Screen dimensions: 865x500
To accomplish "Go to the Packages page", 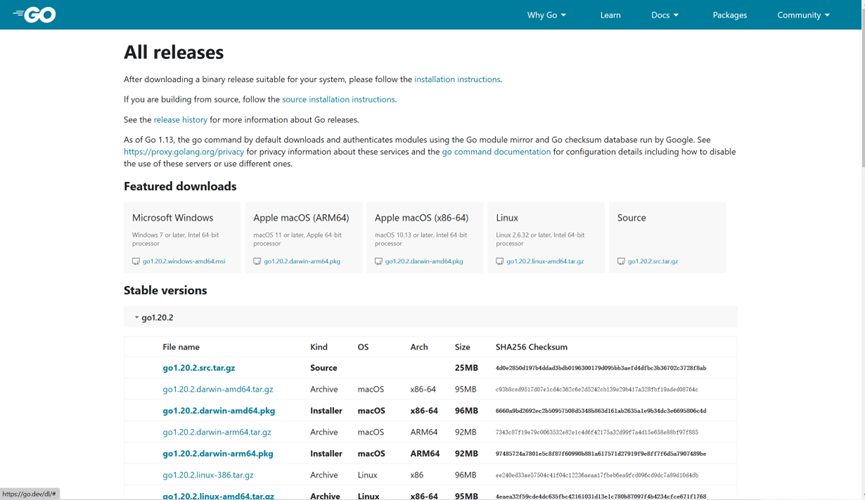I will (x=729, y=15).
